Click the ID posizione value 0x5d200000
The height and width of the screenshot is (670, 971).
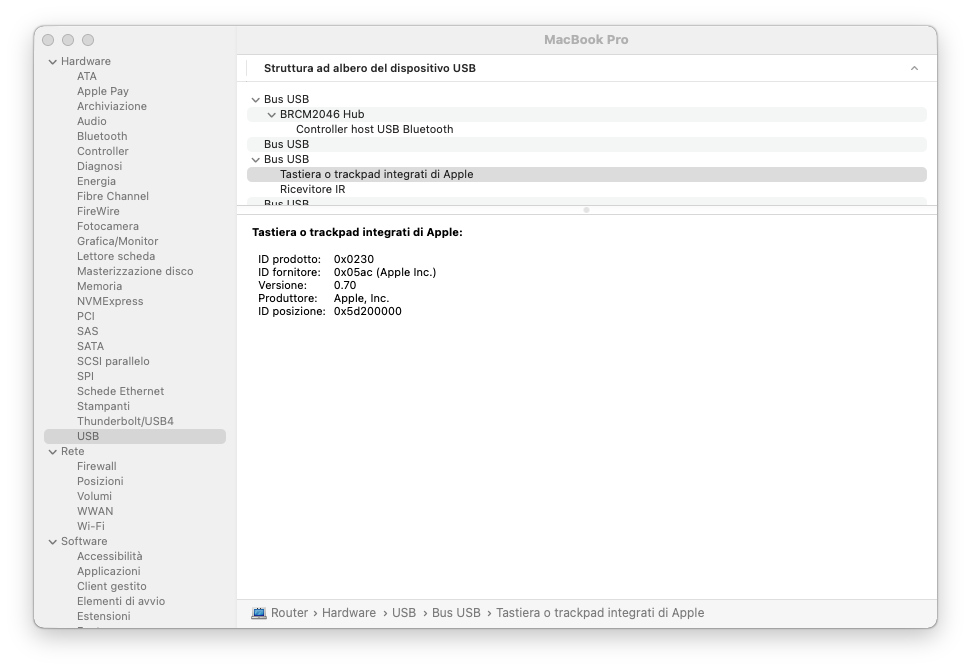coord(367,311)
